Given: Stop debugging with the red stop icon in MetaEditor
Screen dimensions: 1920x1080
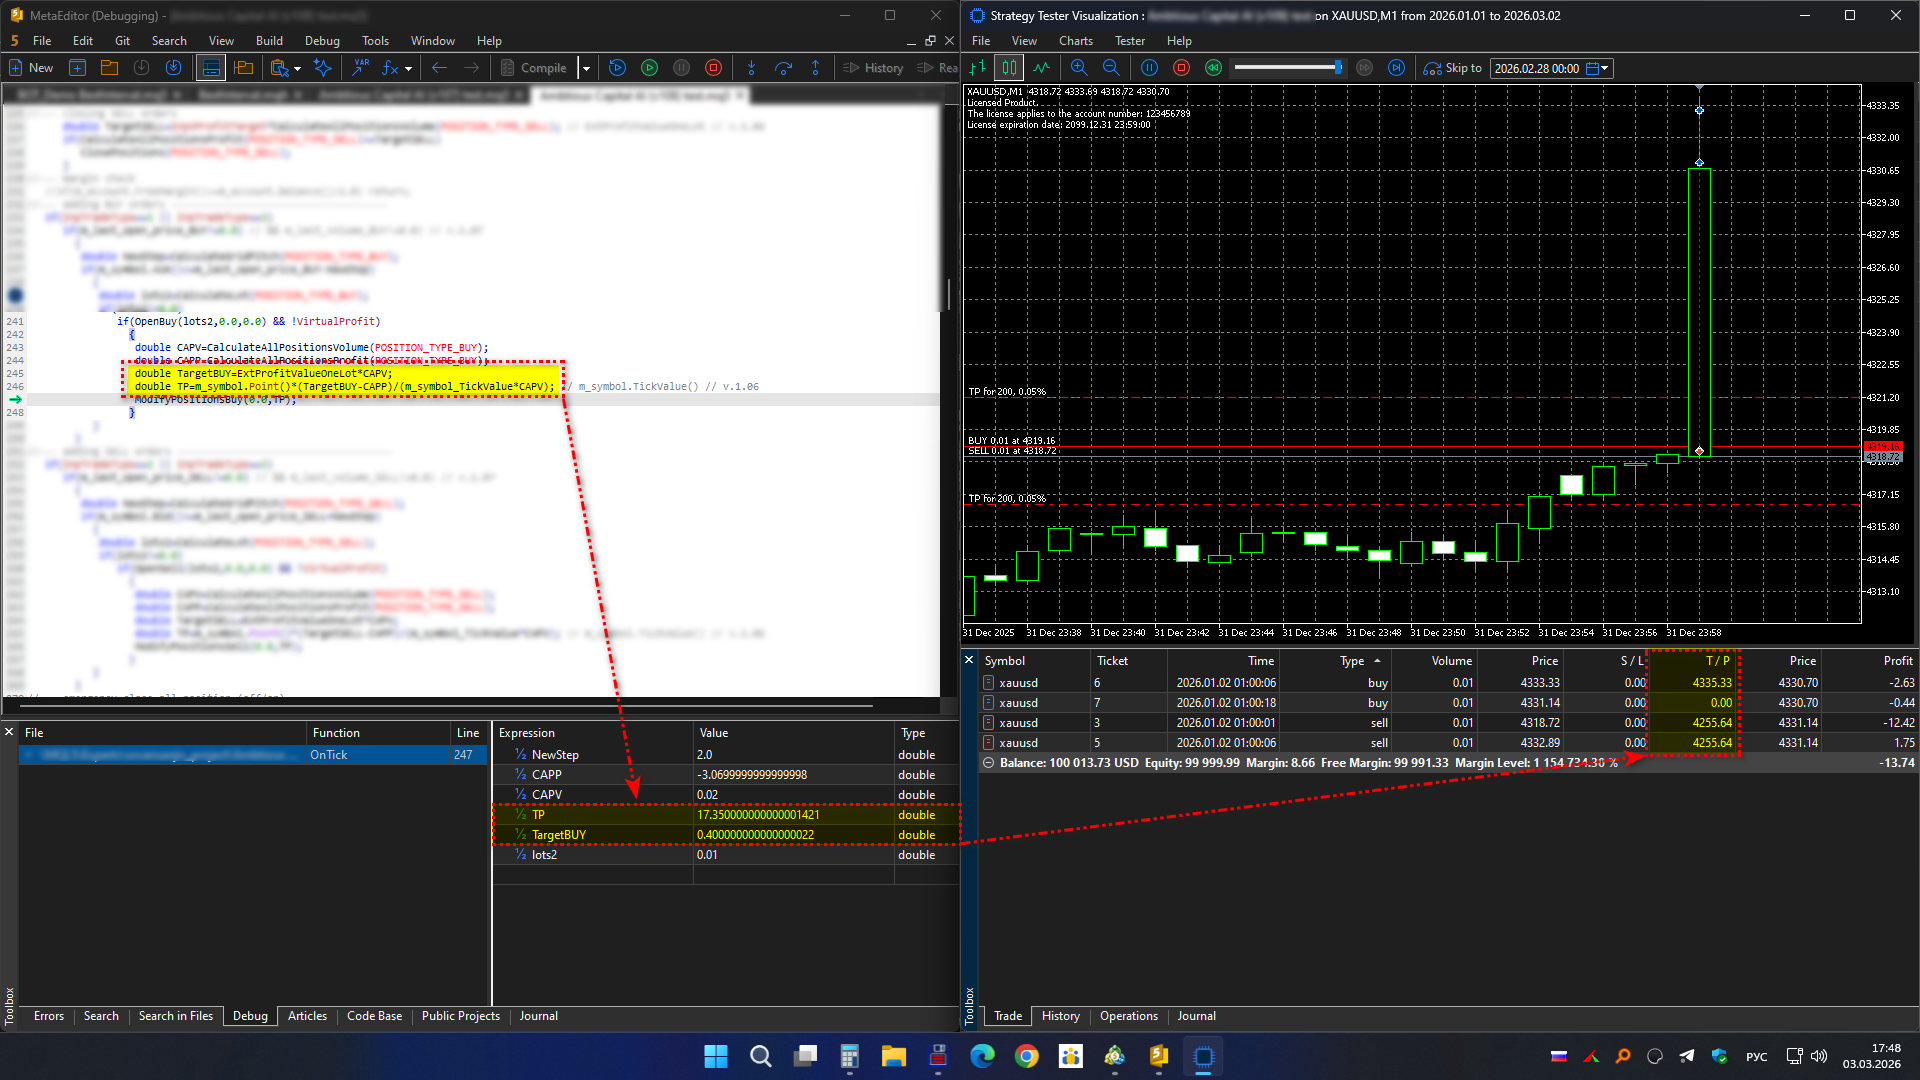Looking at the screenshot, I should 713,68.
